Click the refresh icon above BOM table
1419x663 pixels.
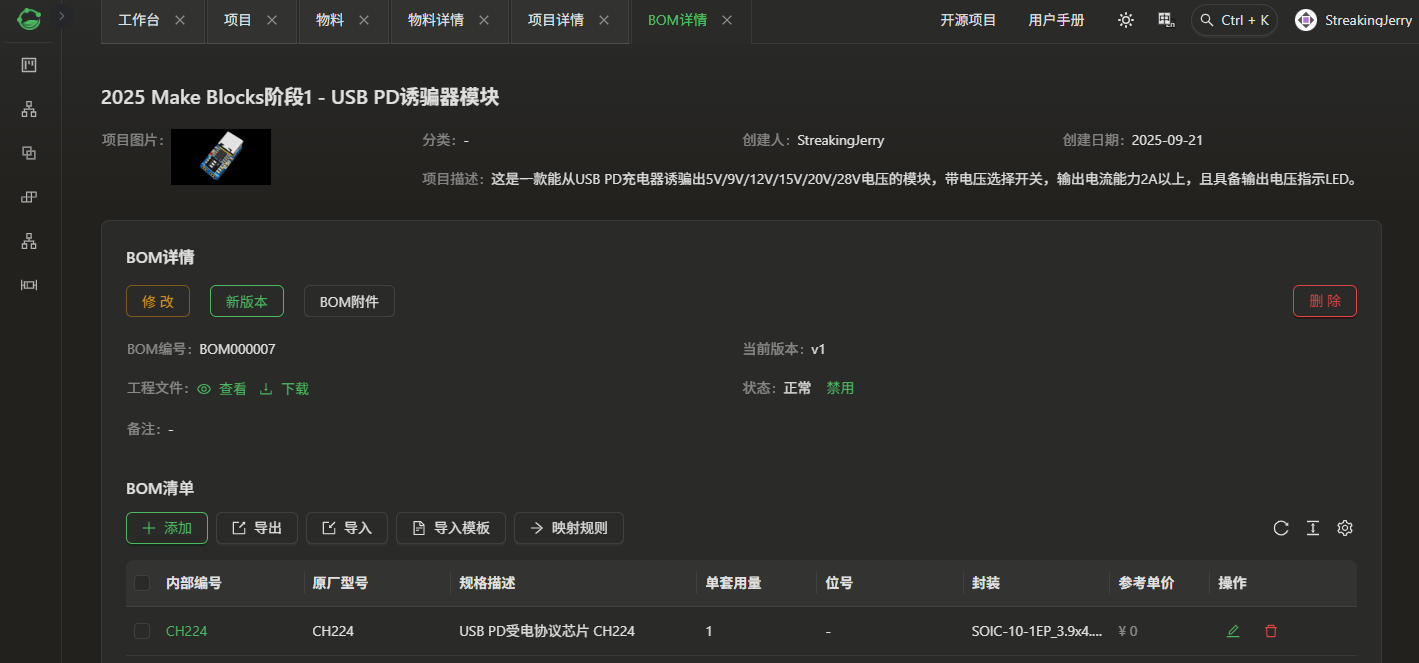pyautogui.click(x=1281, y=528)
